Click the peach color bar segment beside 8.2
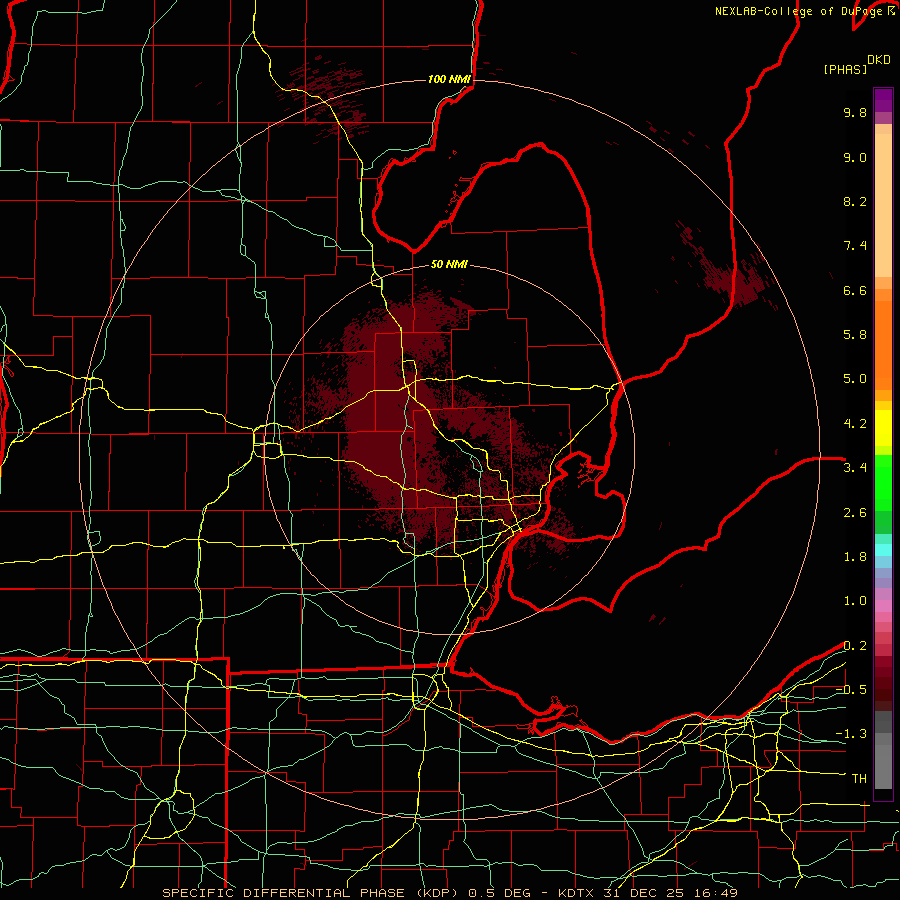Viewport: 900px width, 900px height. tap(883, 205)
